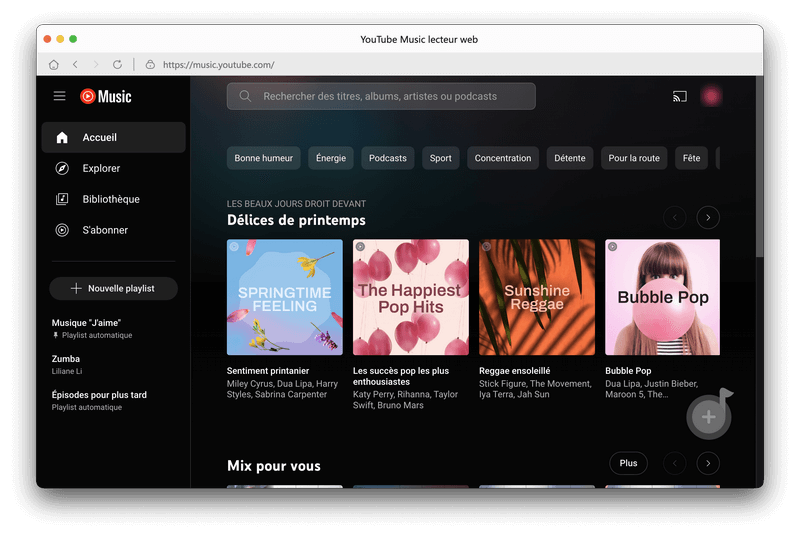Click the Plus button in Mix pour vous
The width and height of the screenshot is (800, 536).
[628, 463]
